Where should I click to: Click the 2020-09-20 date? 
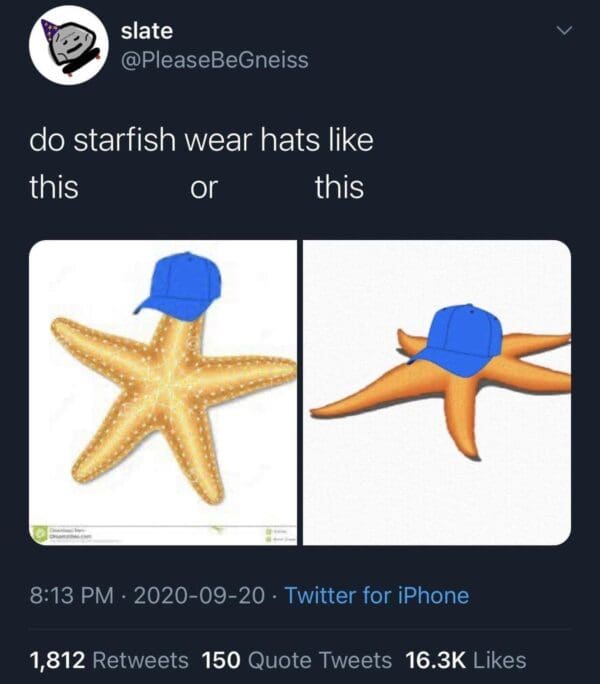(198, 596)
